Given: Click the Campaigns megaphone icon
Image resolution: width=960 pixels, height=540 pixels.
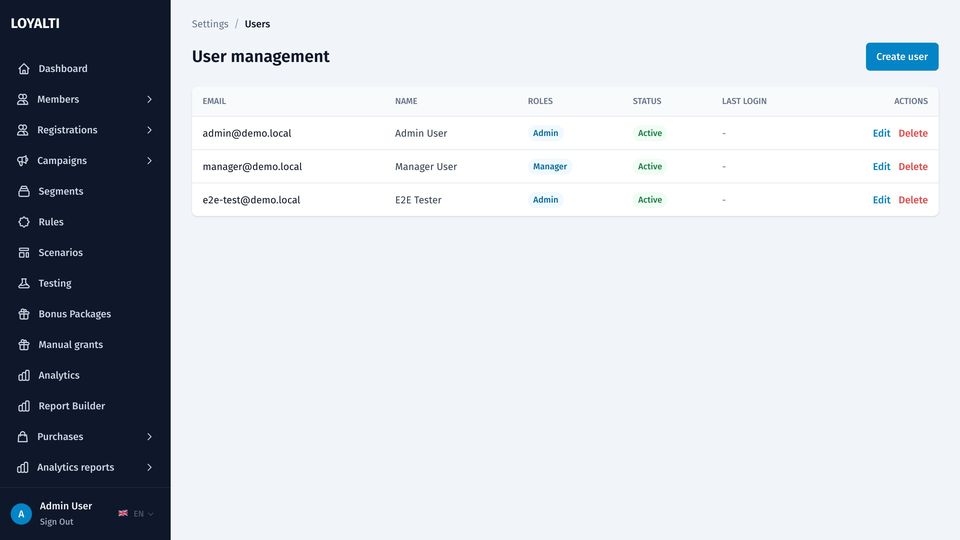Looking at the screenshot, I should click(23, 160).
